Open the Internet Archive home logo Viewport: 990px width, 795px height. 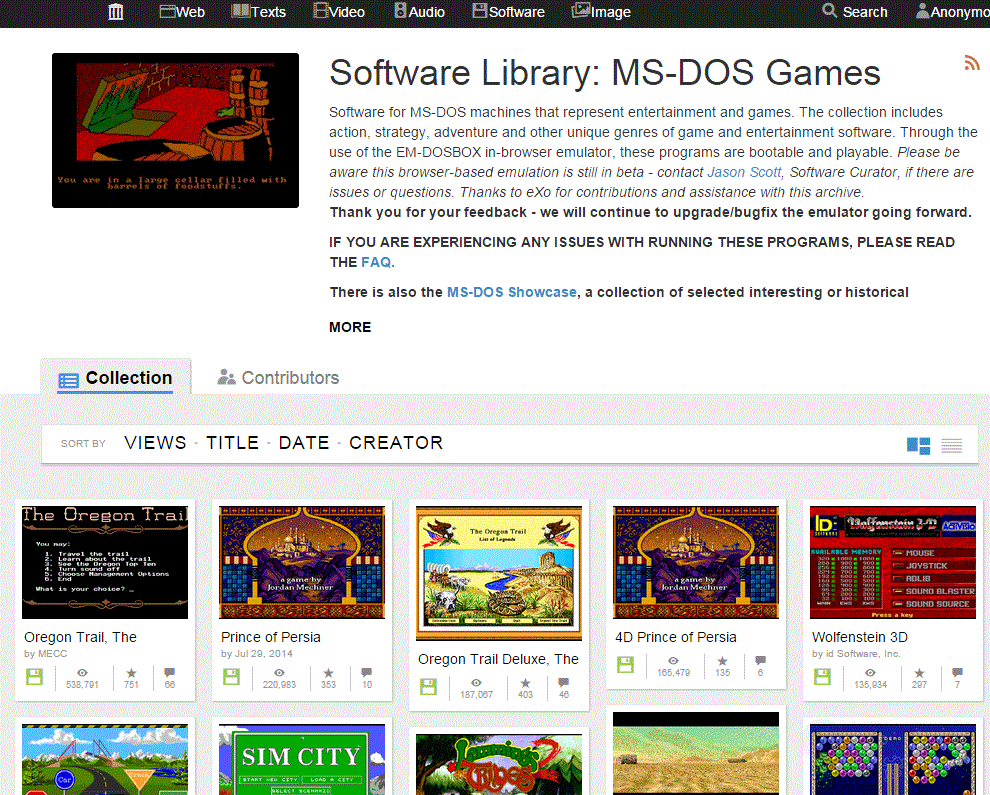pyautogui.click(x=116, y=11)
